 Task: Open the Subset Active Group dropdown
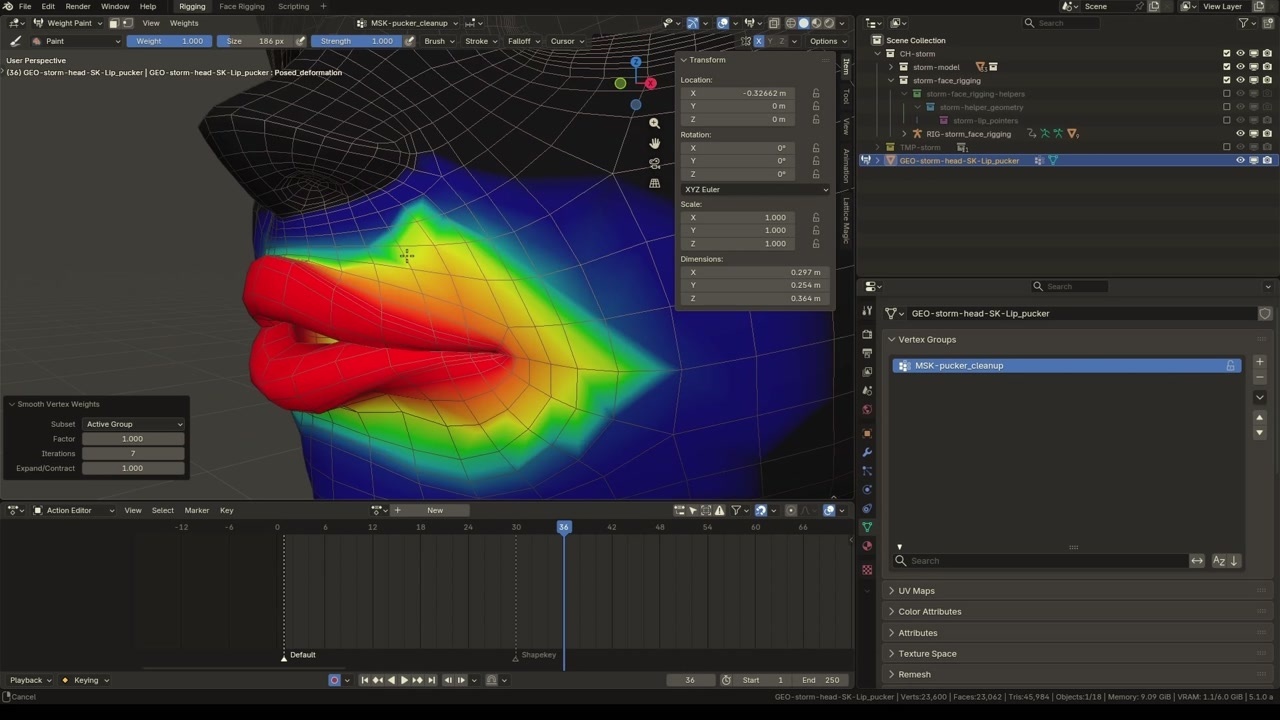133,424
